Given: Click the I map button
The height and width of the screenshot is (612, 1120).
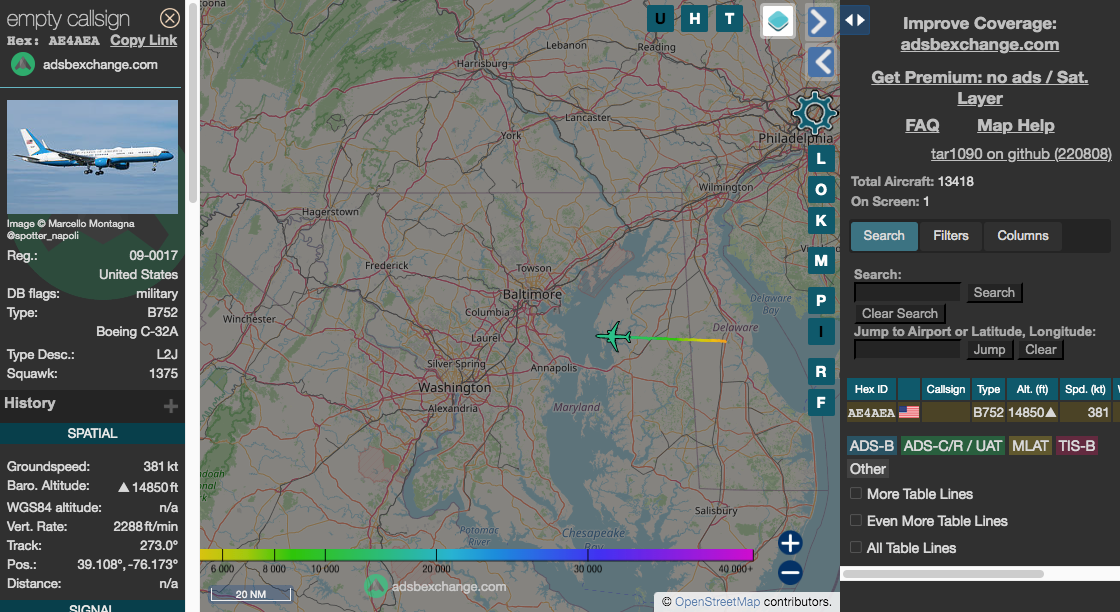Looking at the screenshot, I should tap(821, 331).
